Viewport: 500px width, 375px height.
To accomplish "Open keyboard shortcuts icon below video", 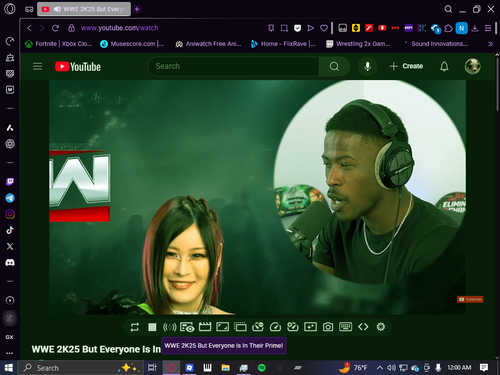I will 345,327.
